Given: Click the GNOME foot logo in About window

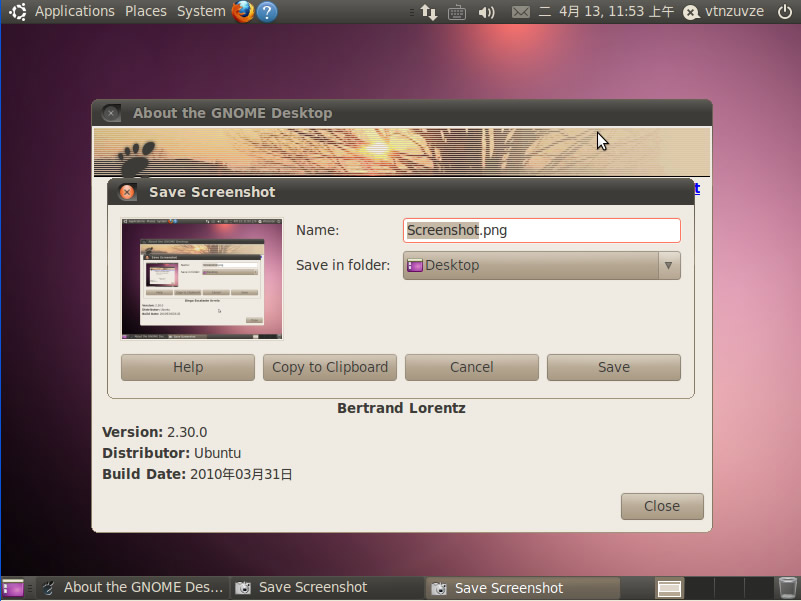Looking at the screenshot, I should pyautogui.click(x=135, y=159).
